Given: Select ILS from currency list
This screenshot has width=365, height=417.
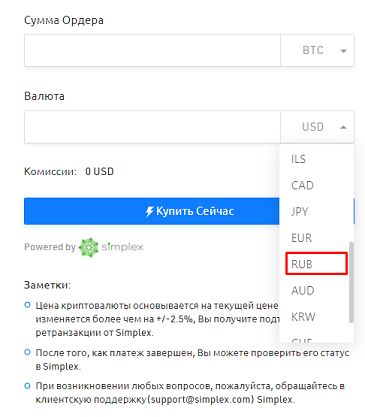Looking at the screenshot, I should pyautogui.click(x=317, y=159).
